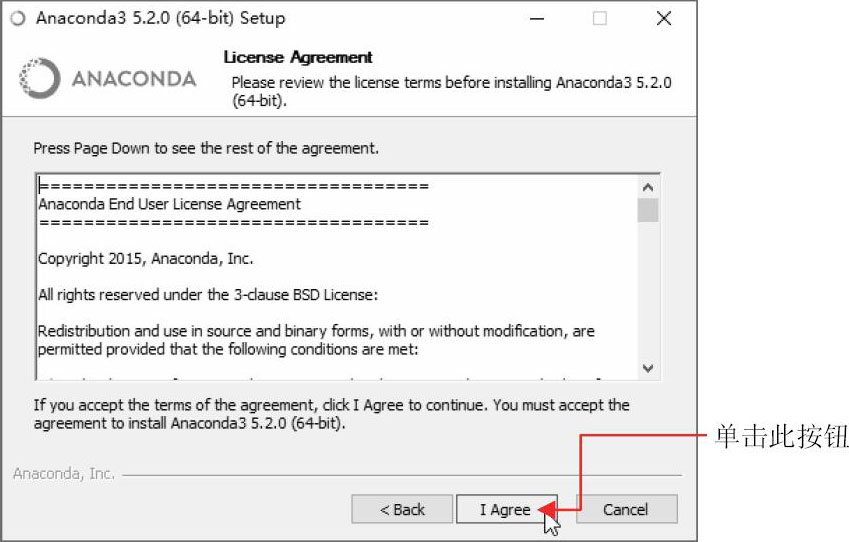Go back with the < Back button

402,509
